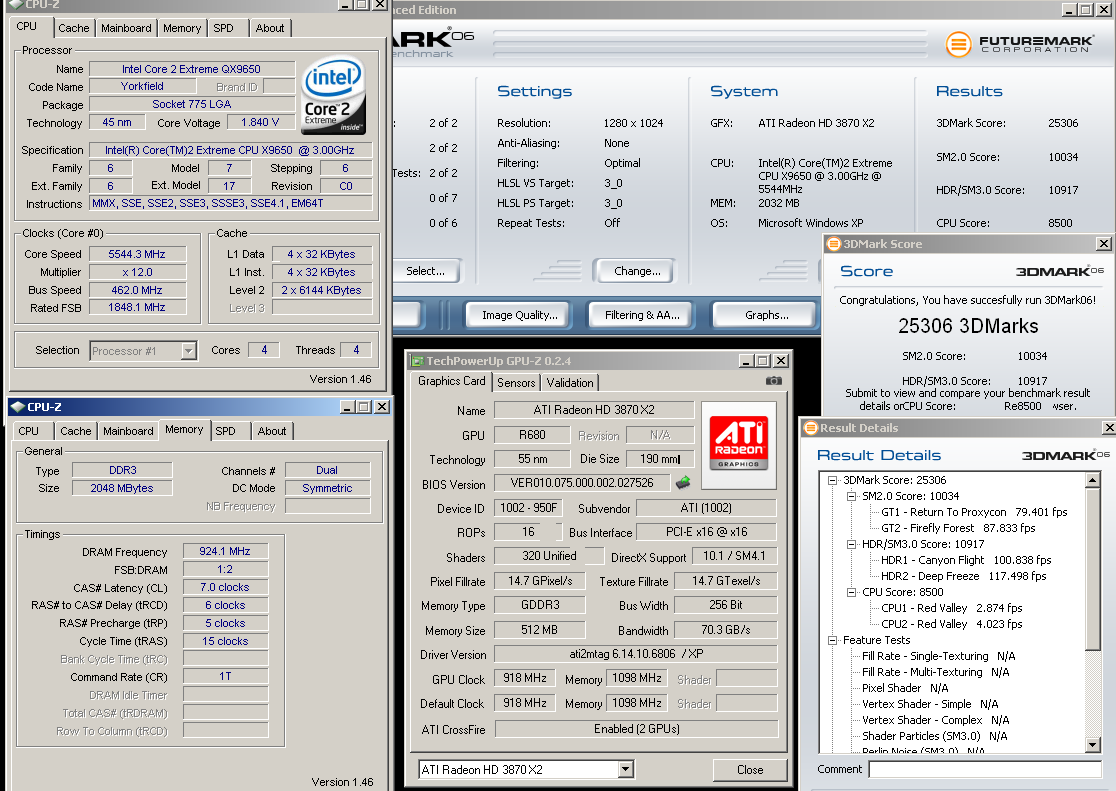Click the Command Rate 1T value
This screenshot has width=1116, height=791.
pyautogui.click(x=225, y=676)
